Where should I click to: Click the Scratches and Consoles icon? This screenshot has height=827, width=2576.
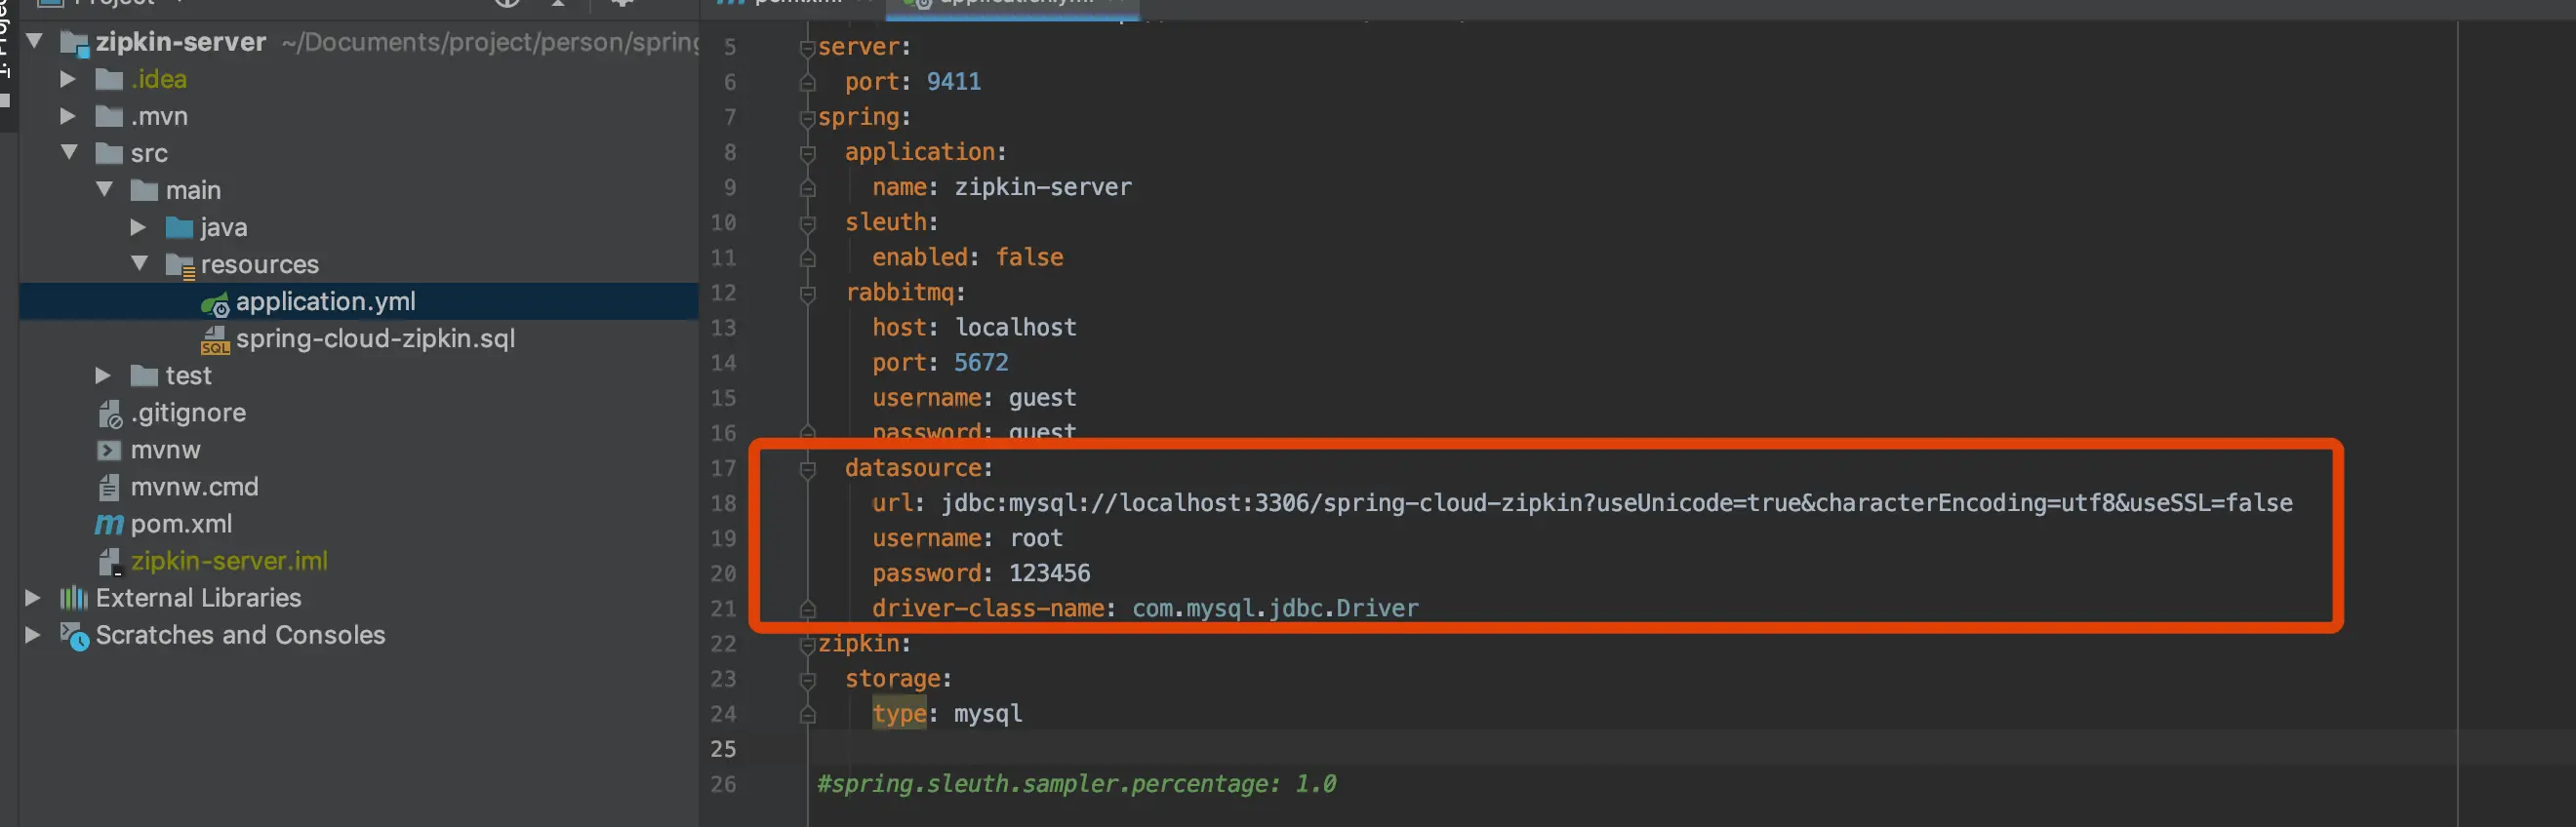75,636
